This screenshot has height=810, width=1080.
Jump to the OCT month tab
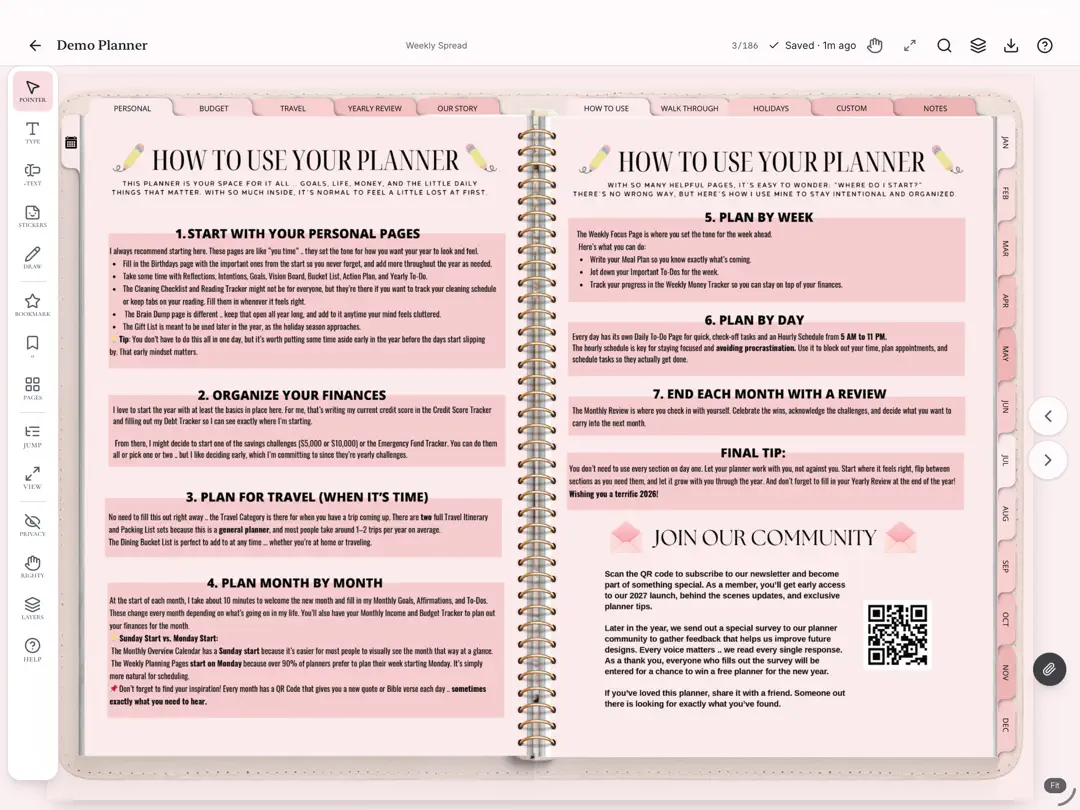pyautogui.click(x=1006, y=619)
